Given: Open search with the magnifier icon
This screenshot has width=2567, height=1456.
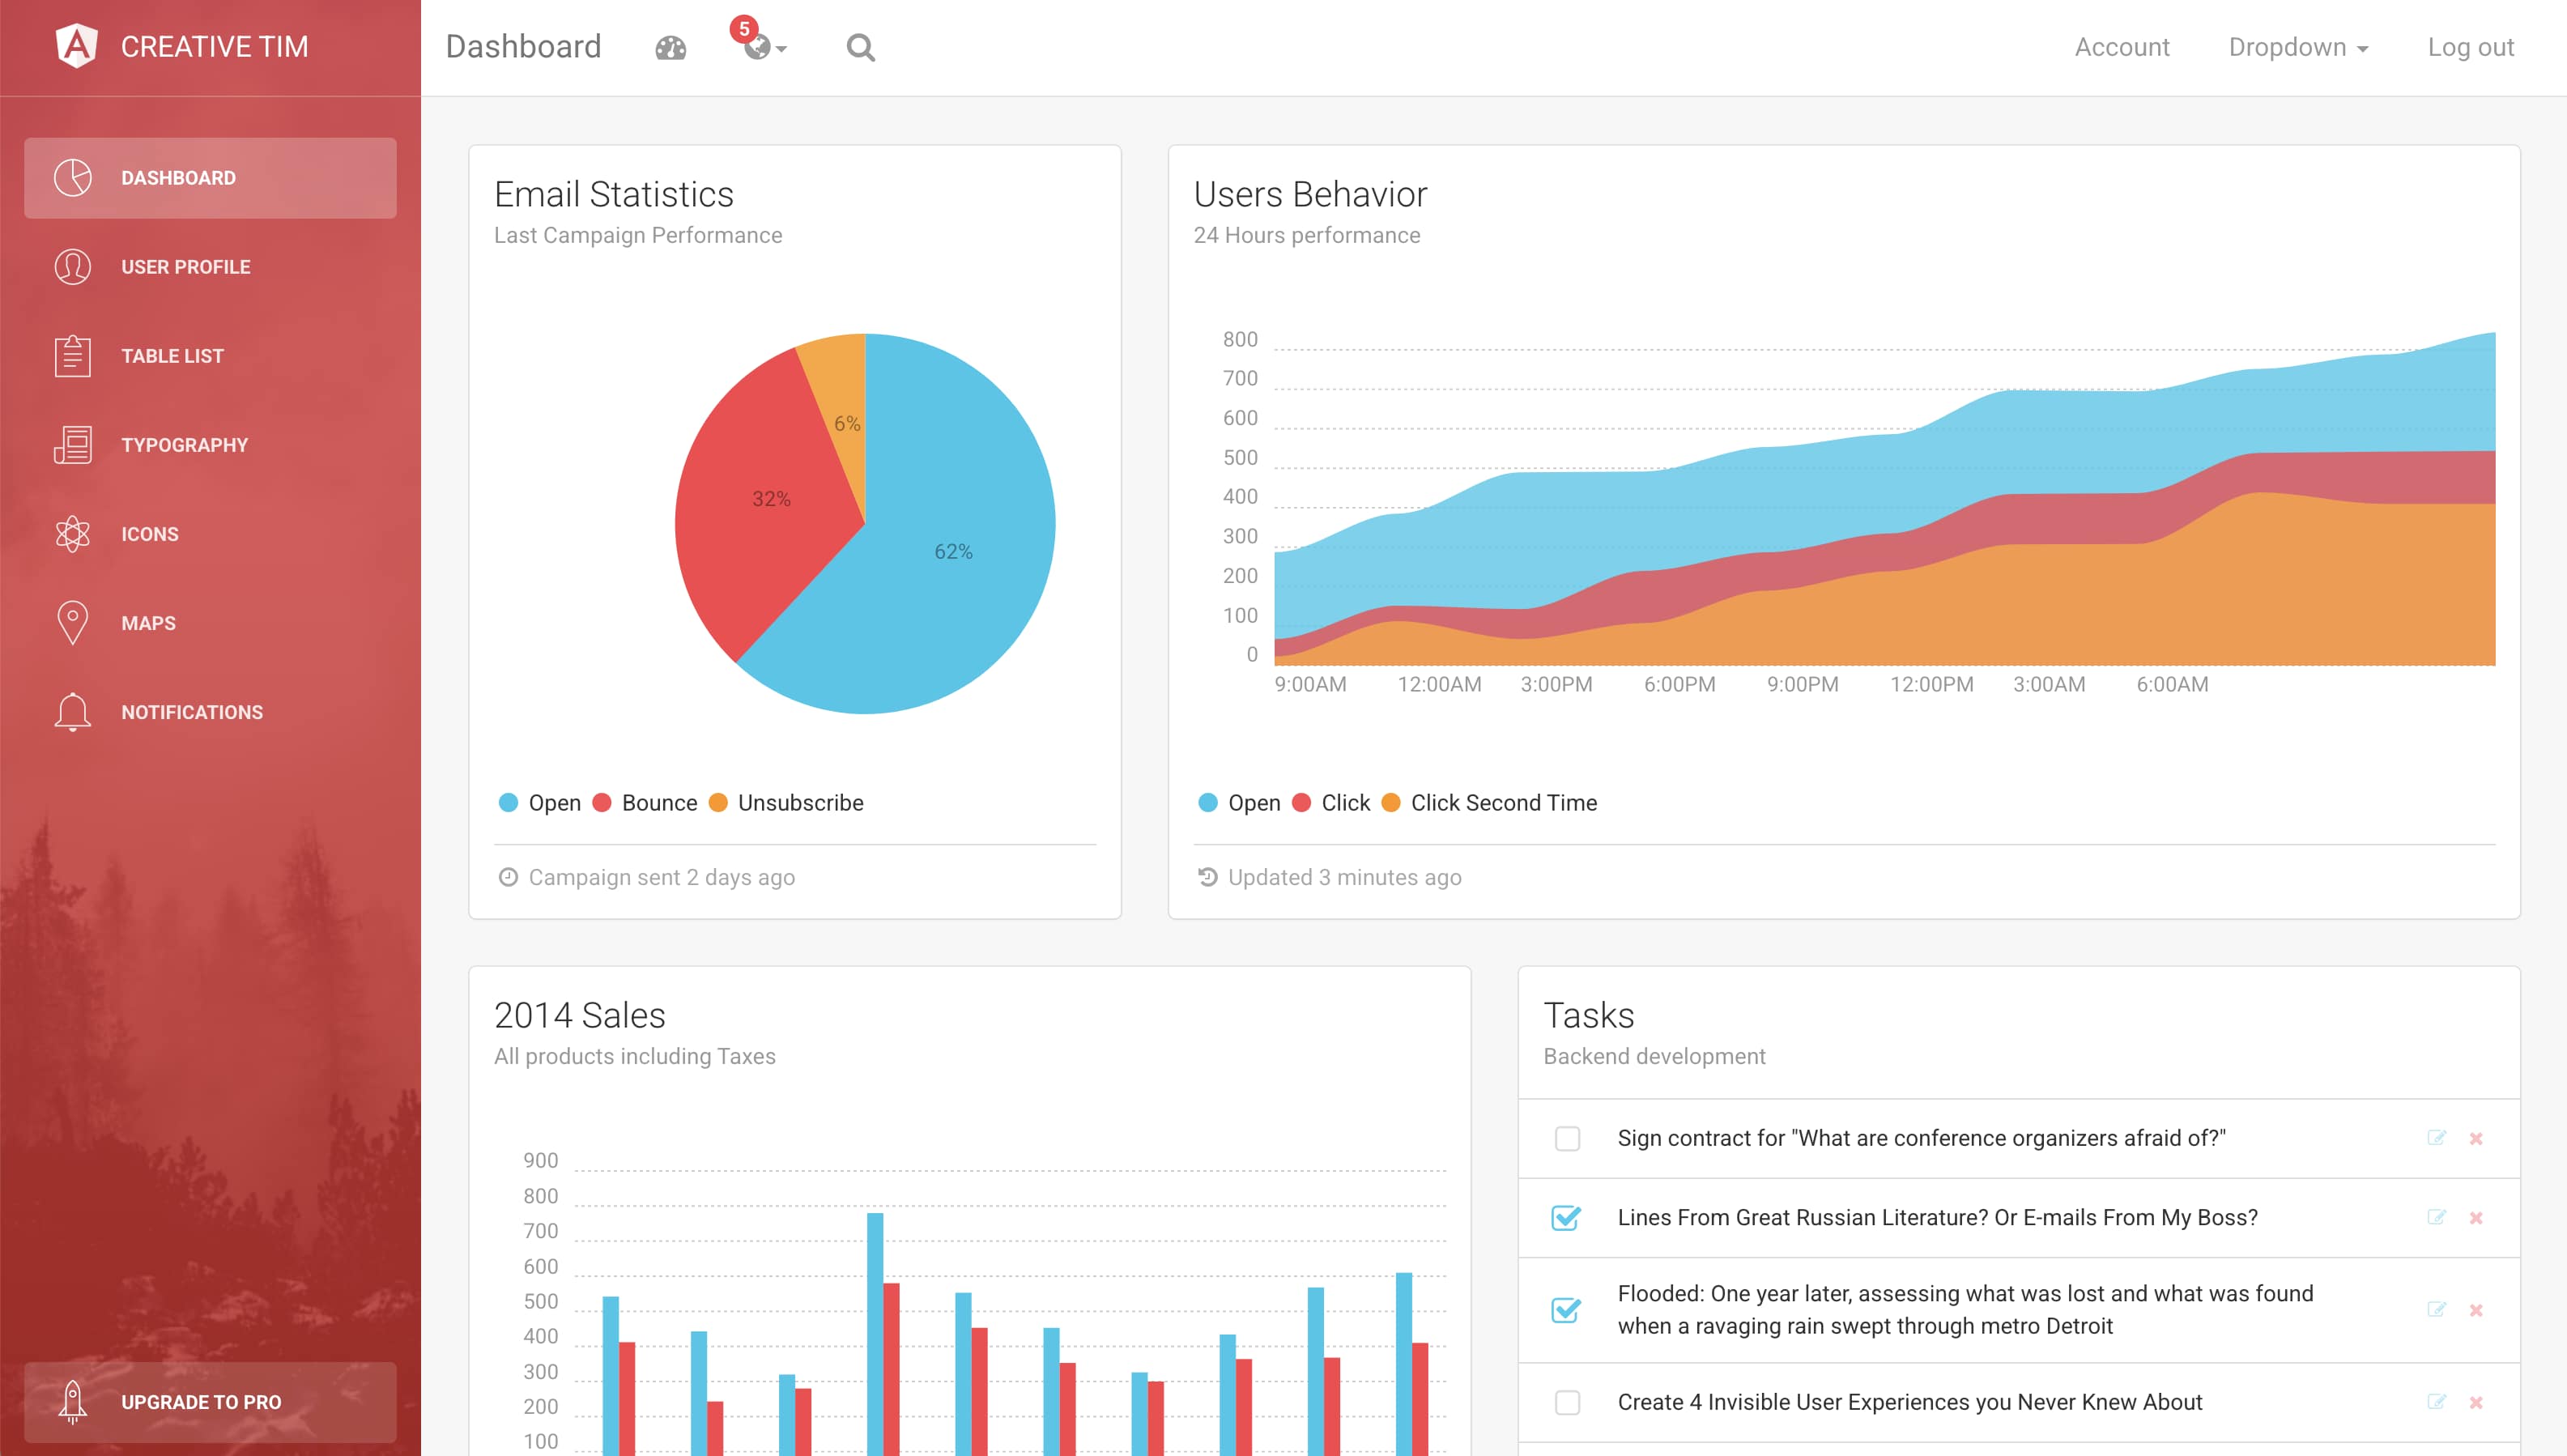Looking at the screenshot, I should click(860, 47).
